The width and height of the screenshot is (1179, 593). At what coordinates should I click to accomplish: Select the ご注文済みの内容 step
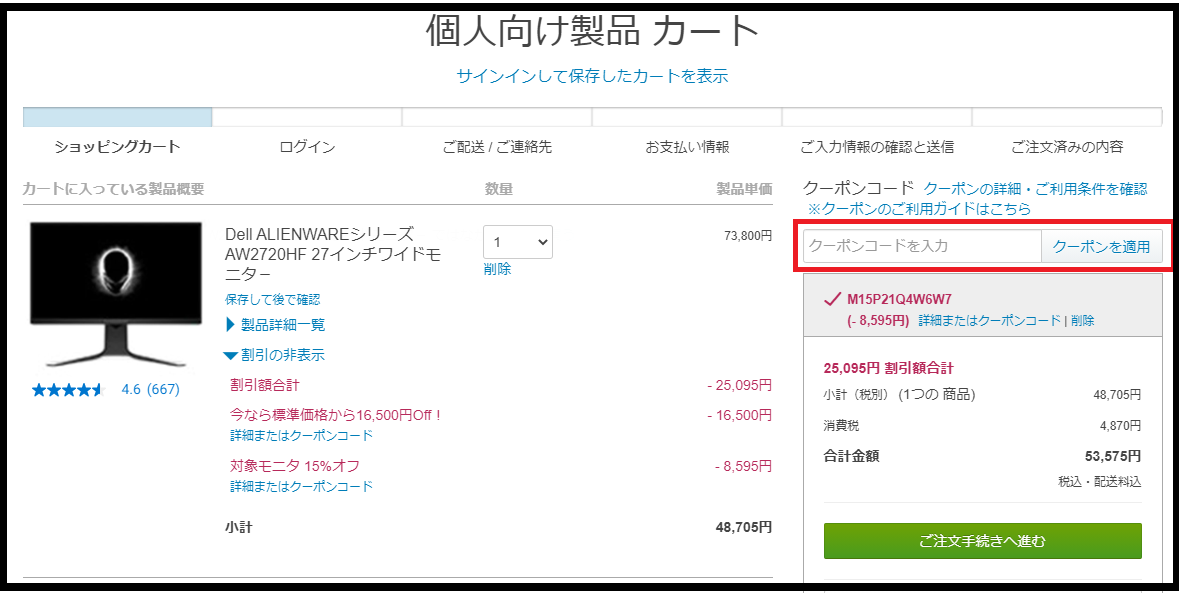[x=1067, y=147]
